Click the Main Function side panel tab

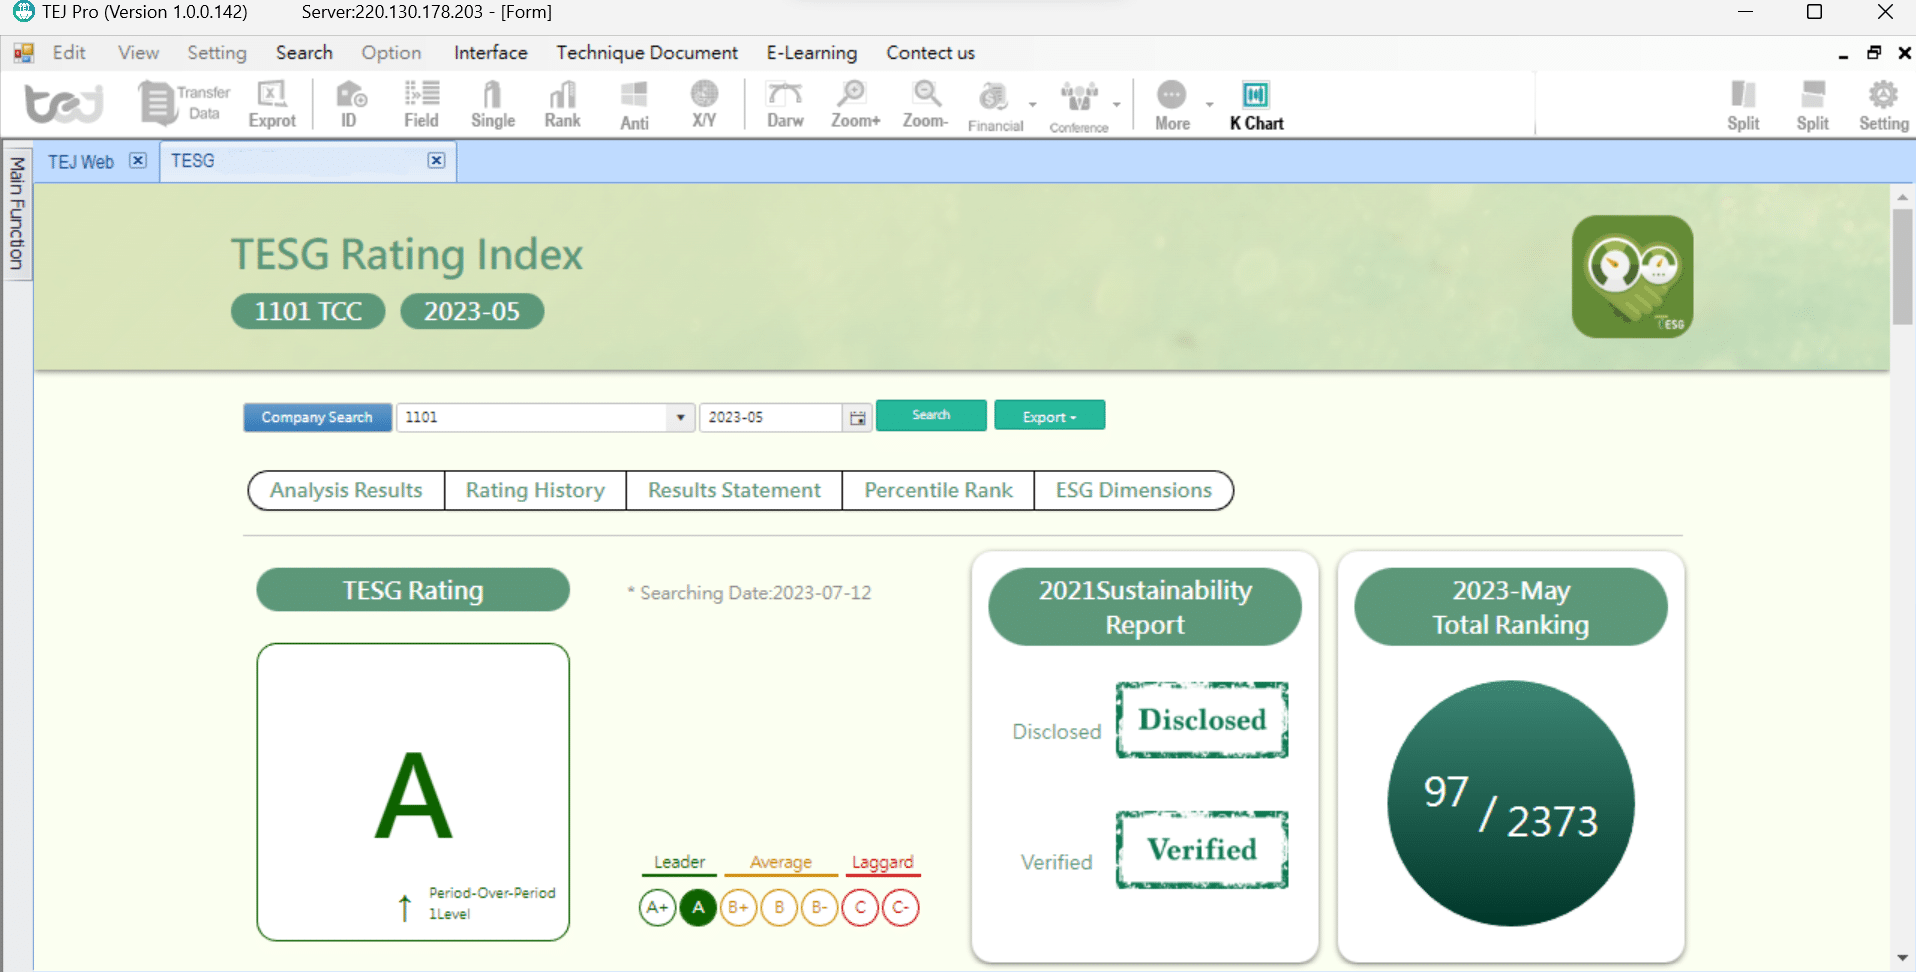(x=17, y=214)
